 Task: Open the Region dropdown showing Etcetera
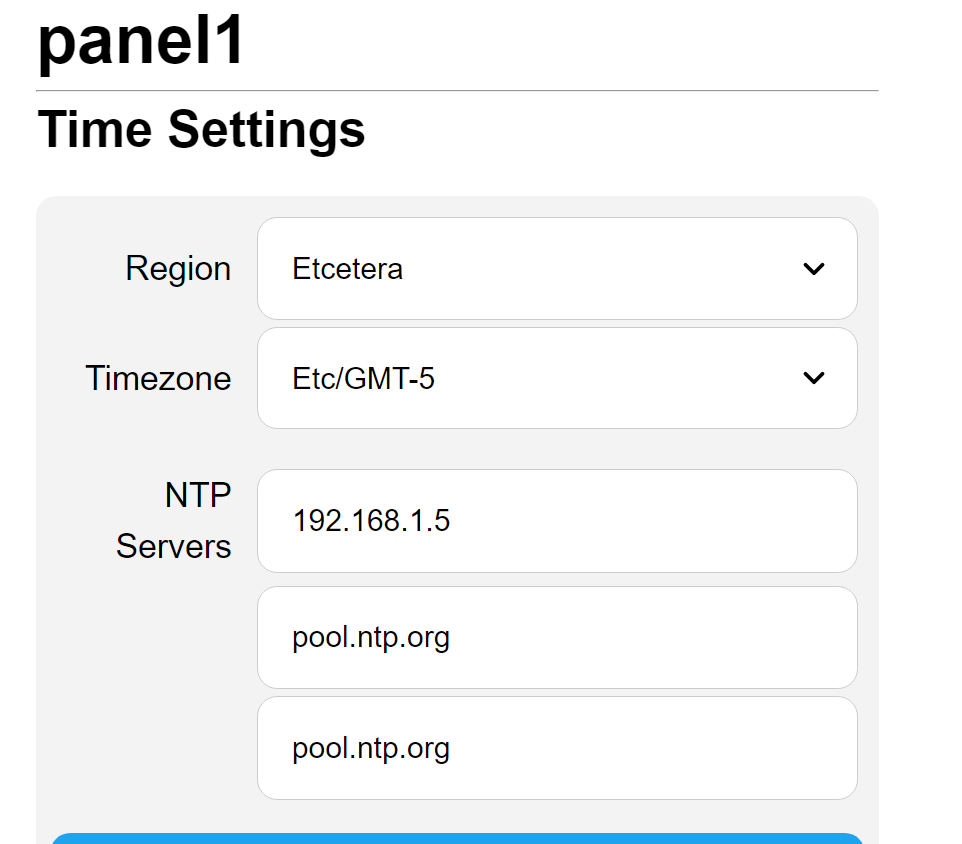click(556, 269)
